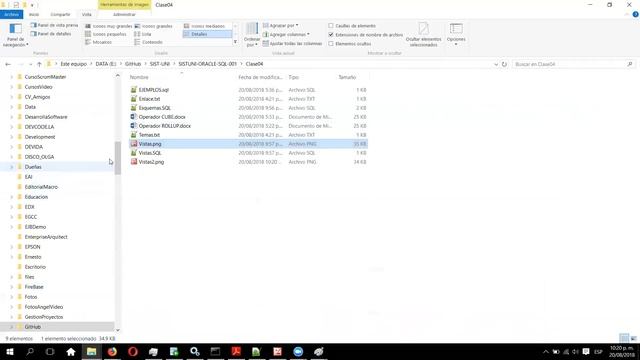Open Windows Start menu
This screenshot has width=640, height=360.
click(10, 351)
